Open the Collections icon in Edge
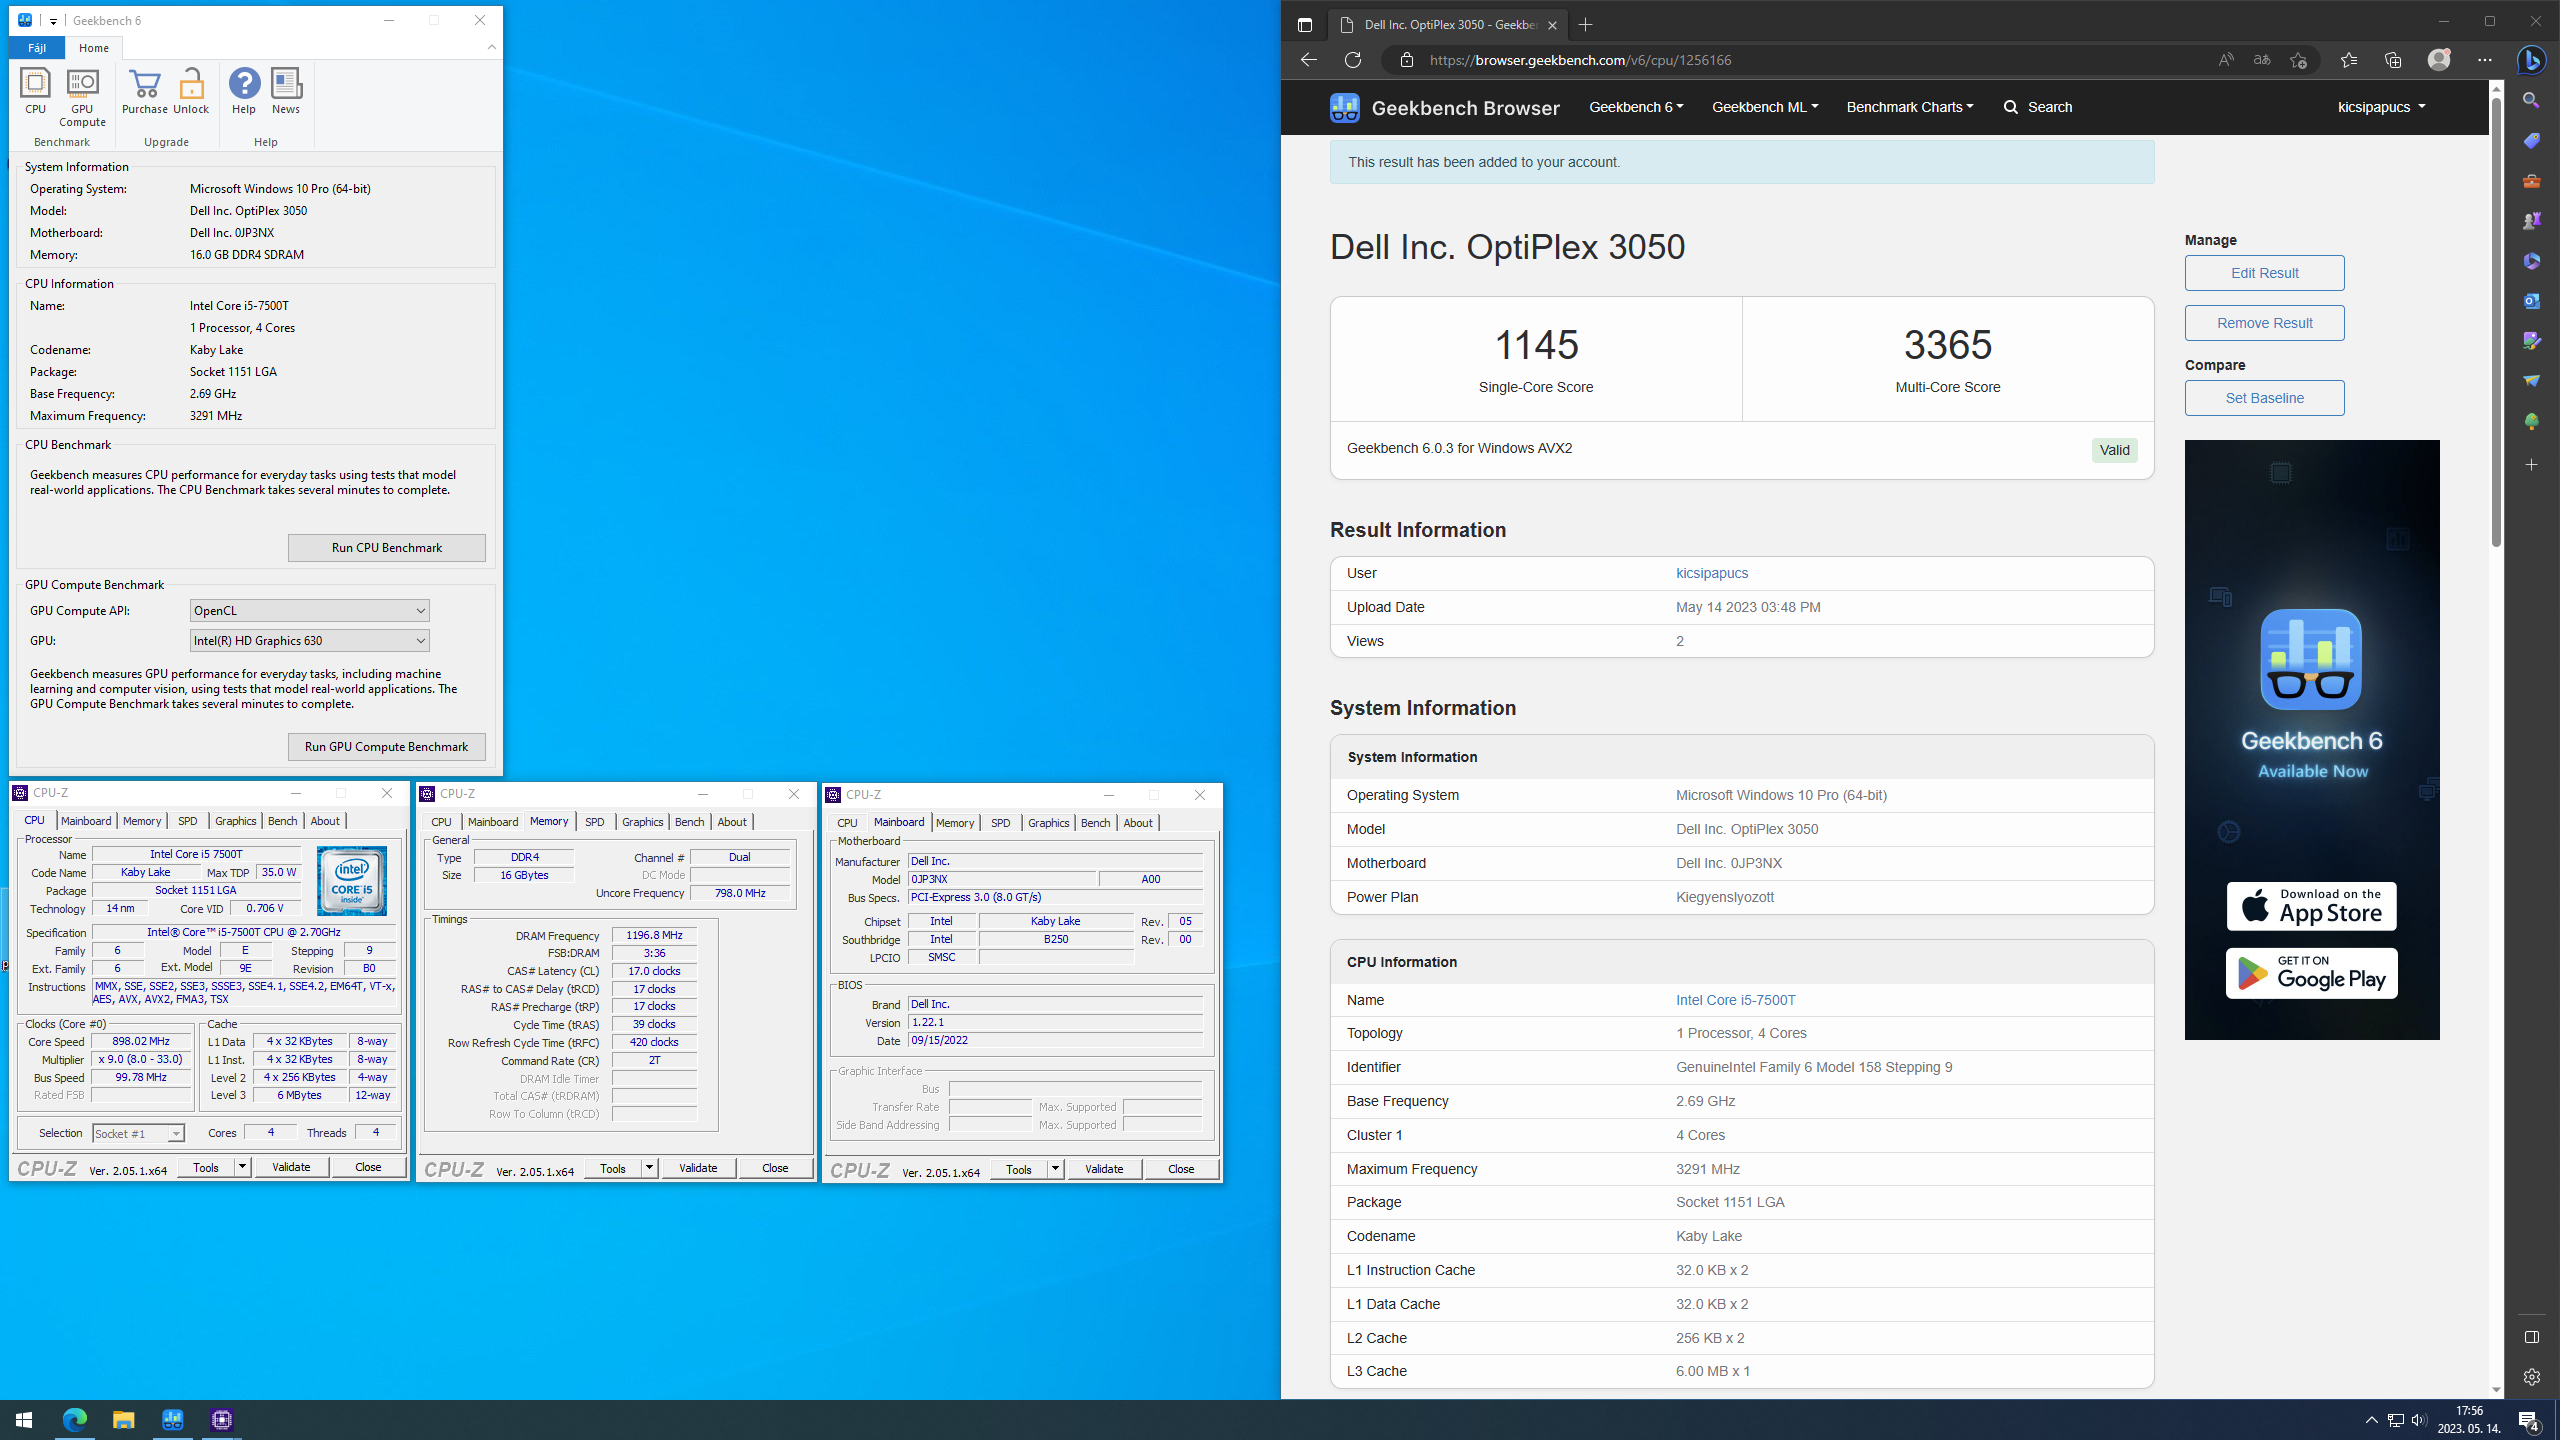The width and height of the screenshot is (2560, 1440). click(x=2393, y=60)
